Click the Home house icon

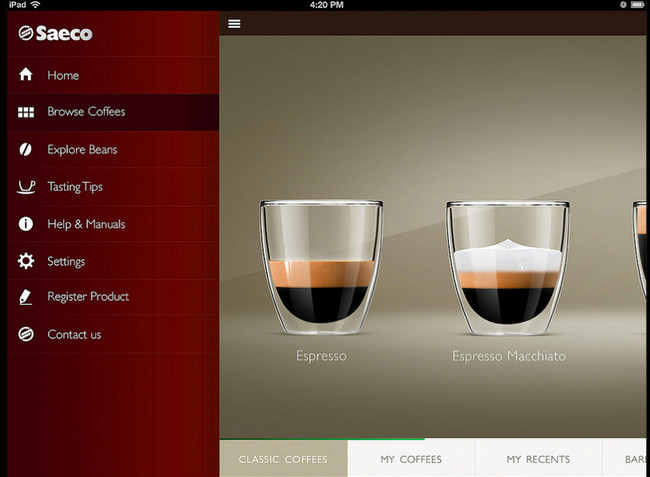click(26, 74)
